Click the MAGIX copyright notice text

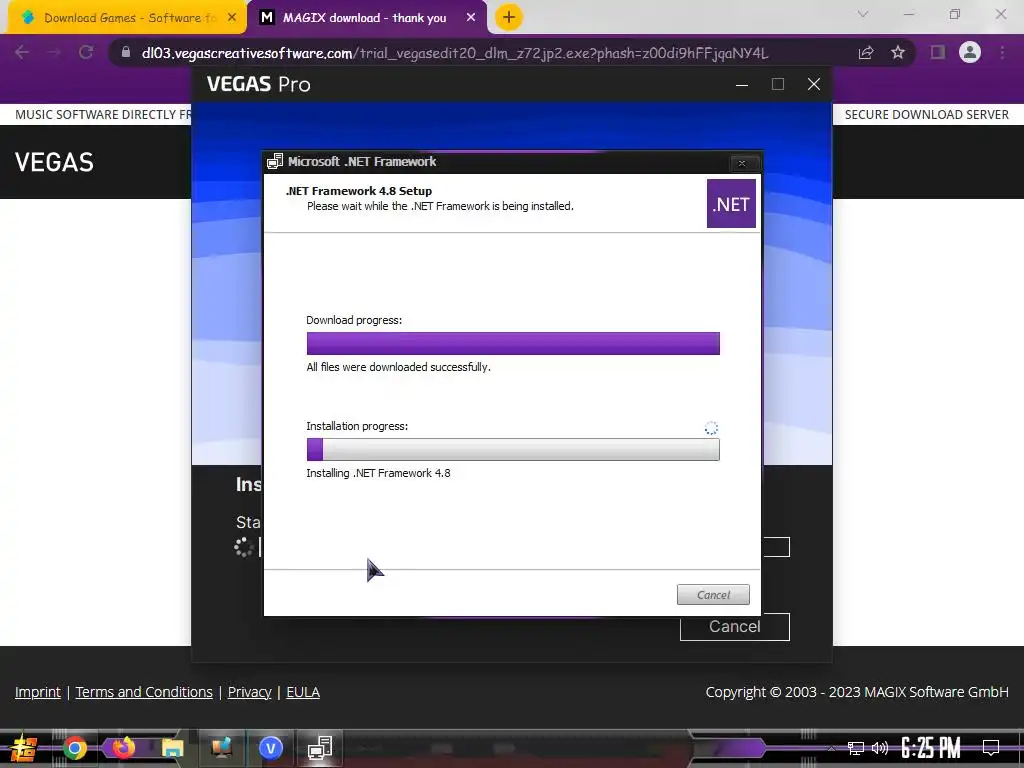click(857, 692)
